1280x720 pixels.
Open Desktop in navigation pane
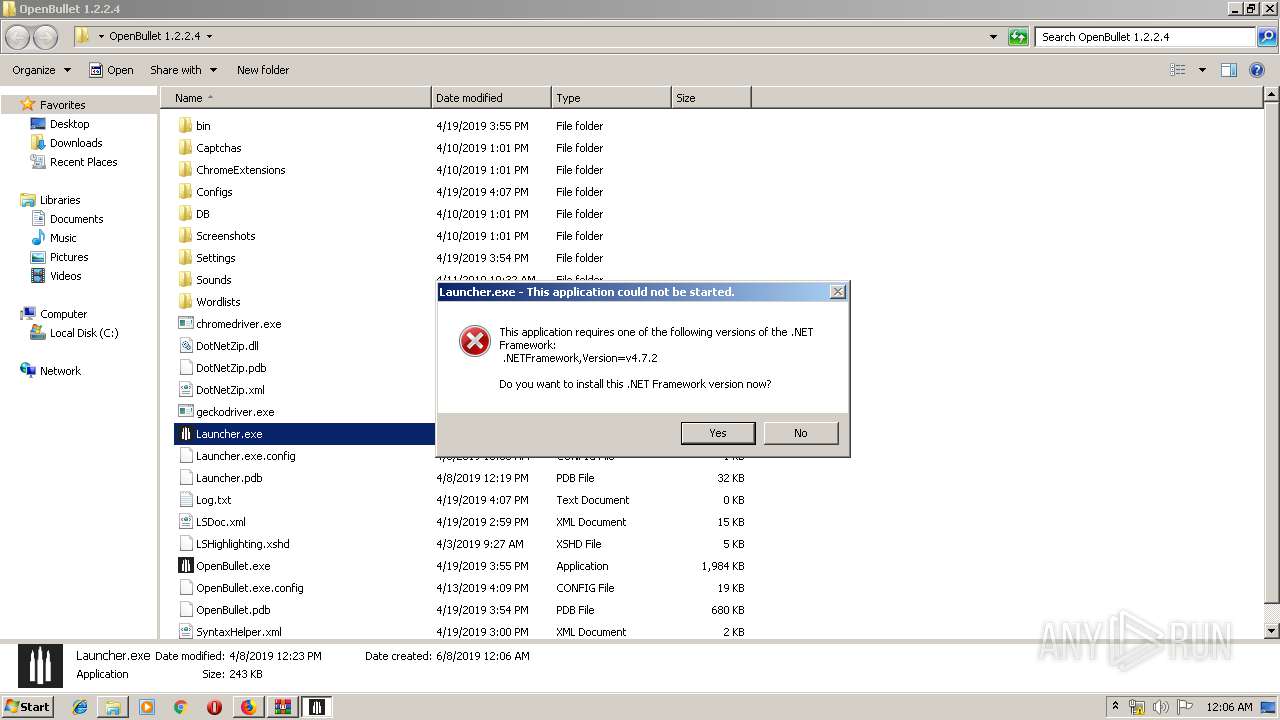pos(69,124)
